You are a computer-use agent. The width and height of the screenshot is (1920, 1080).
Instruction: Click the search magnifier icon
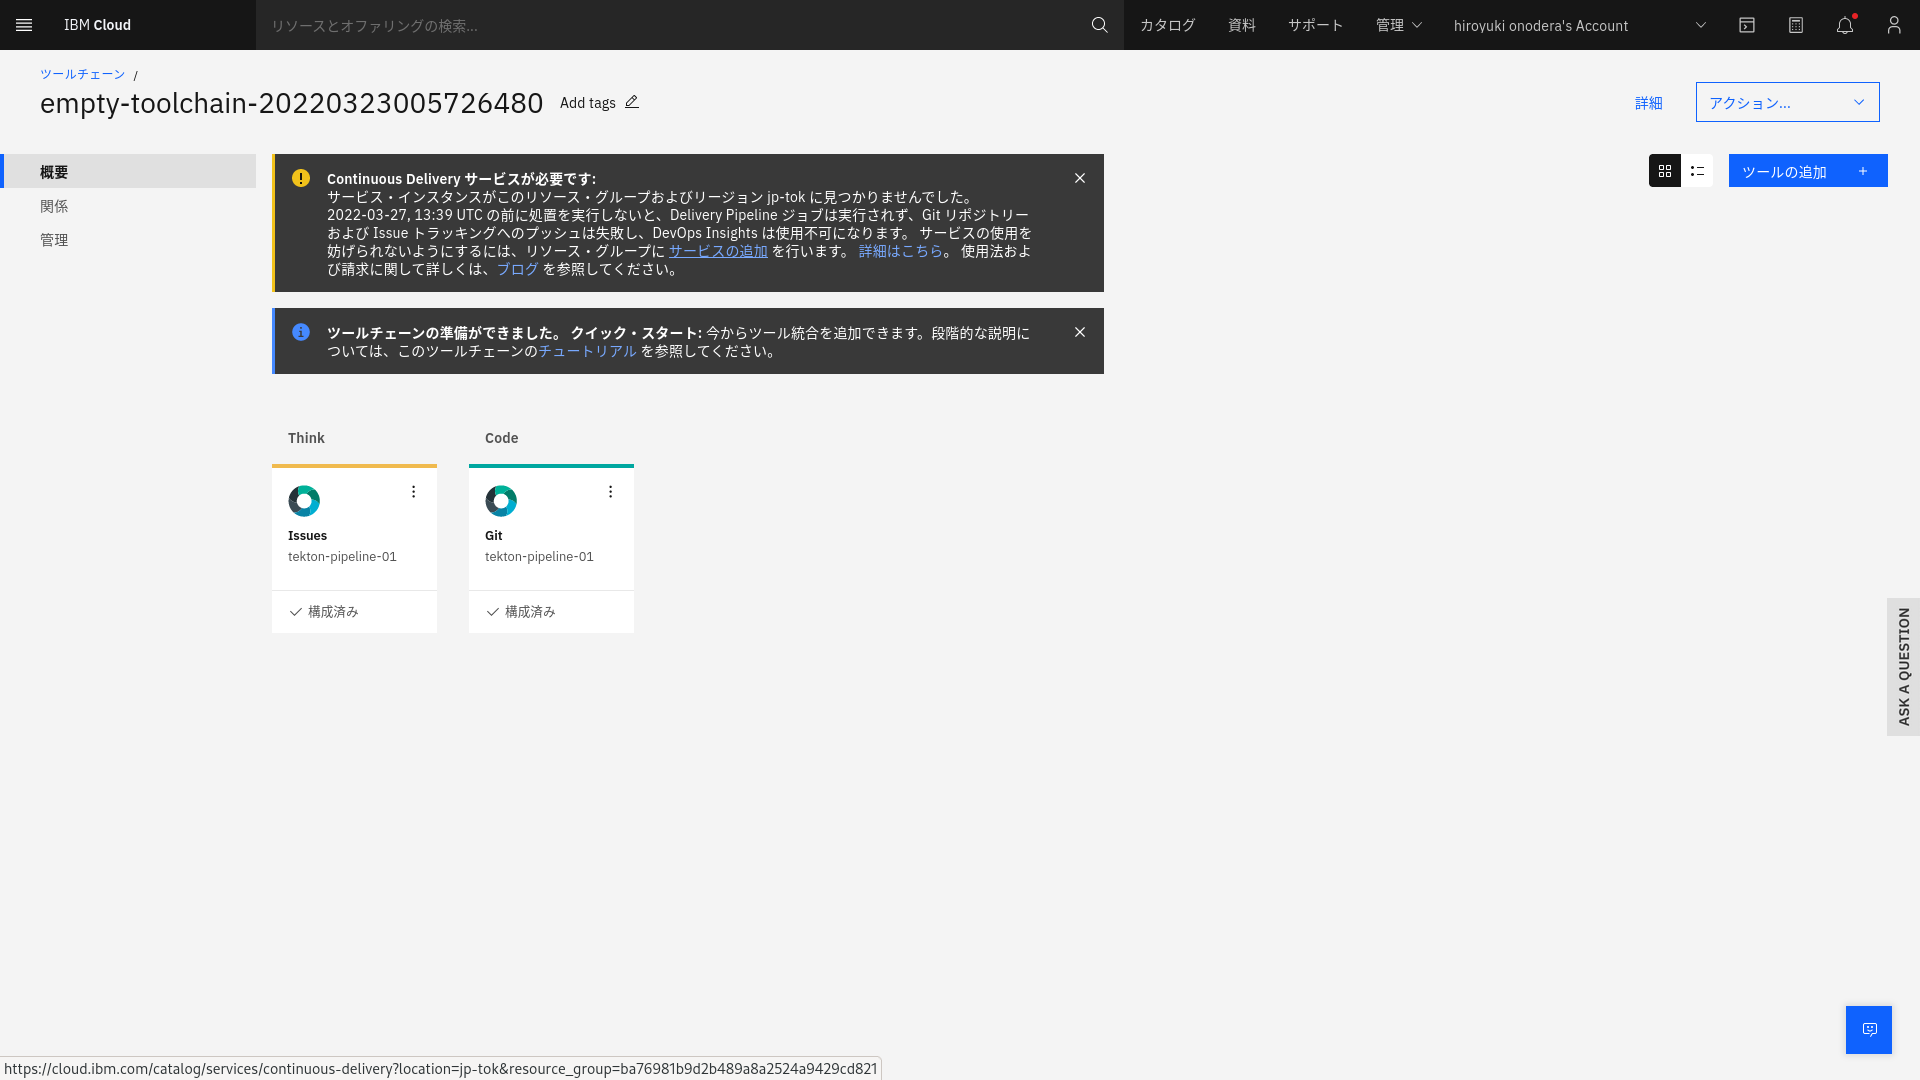1099,25
